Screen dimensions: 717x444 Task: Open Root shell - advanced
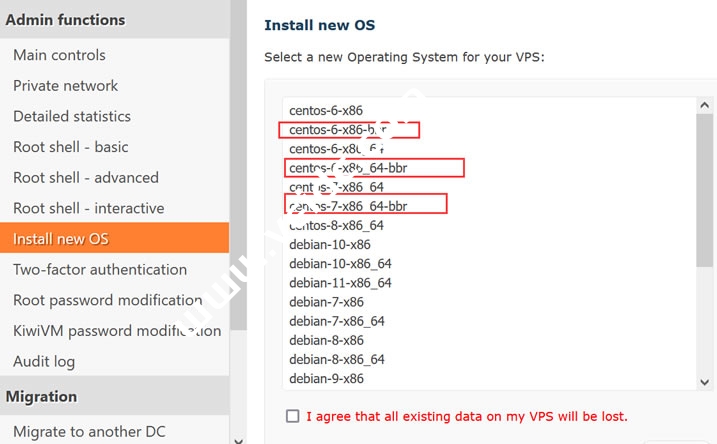point(85,178)
